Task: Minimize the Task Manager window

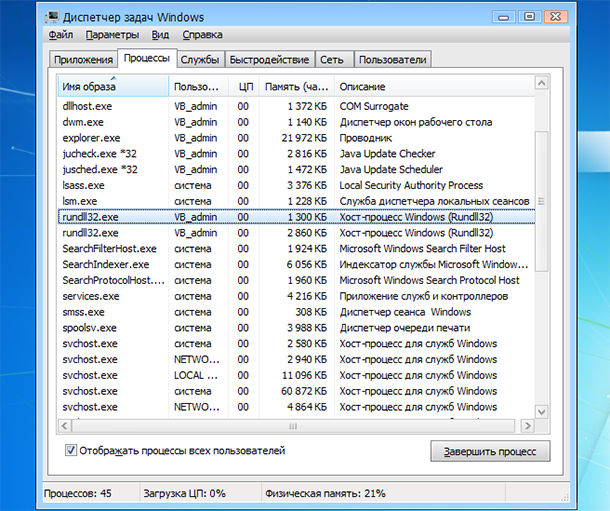Action: (x=504, y=17)
